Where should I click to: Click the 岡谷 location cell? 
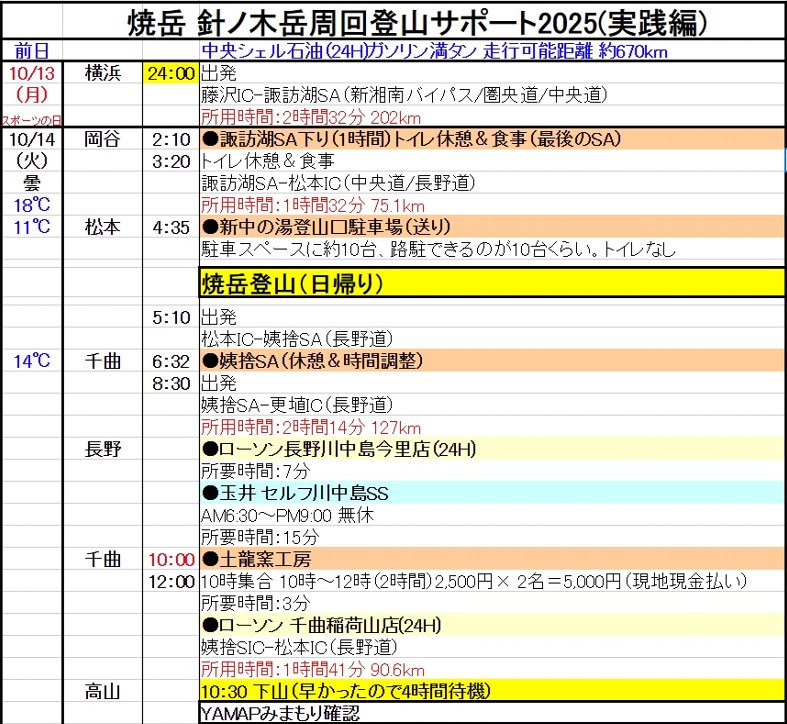pyautogui.click(x=103, y=139)
